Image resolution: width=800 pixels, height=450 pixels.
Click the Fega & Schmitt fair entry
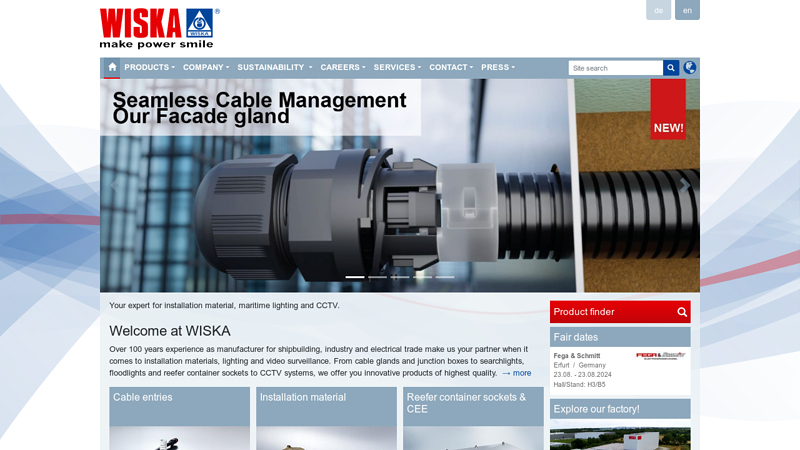click(620, 370)
